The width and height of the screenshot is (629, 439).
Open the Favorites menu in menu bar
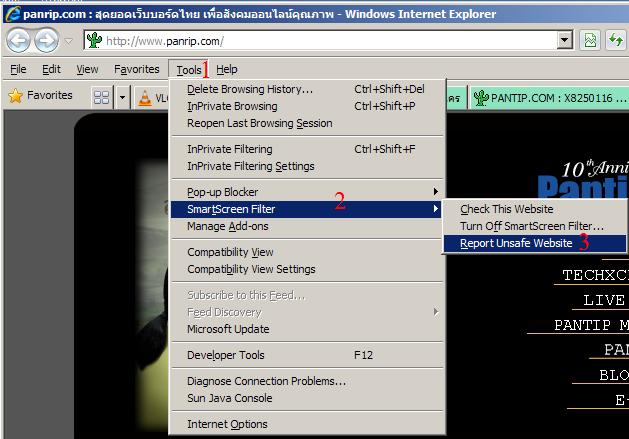click(x=136, y=69)
